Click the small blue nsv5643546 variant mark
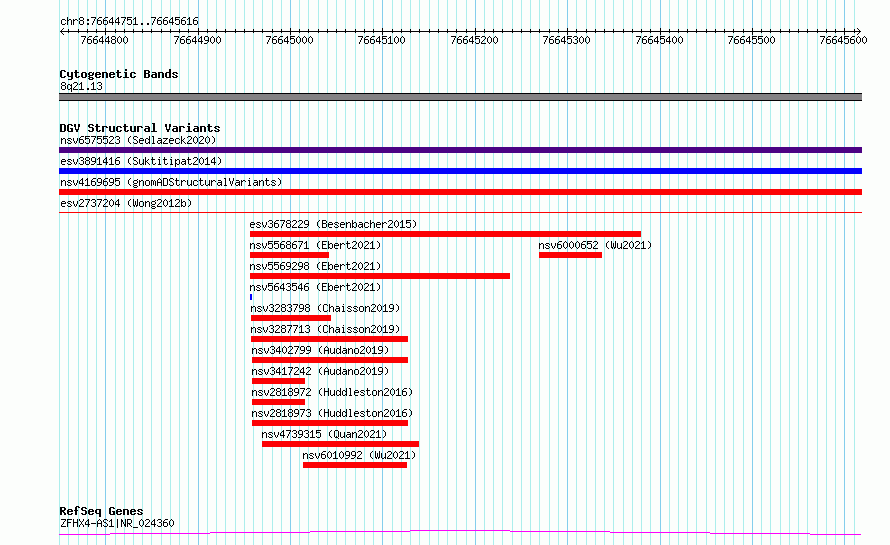The height and width of the screenshot is (545, 890). pos(251,297)
